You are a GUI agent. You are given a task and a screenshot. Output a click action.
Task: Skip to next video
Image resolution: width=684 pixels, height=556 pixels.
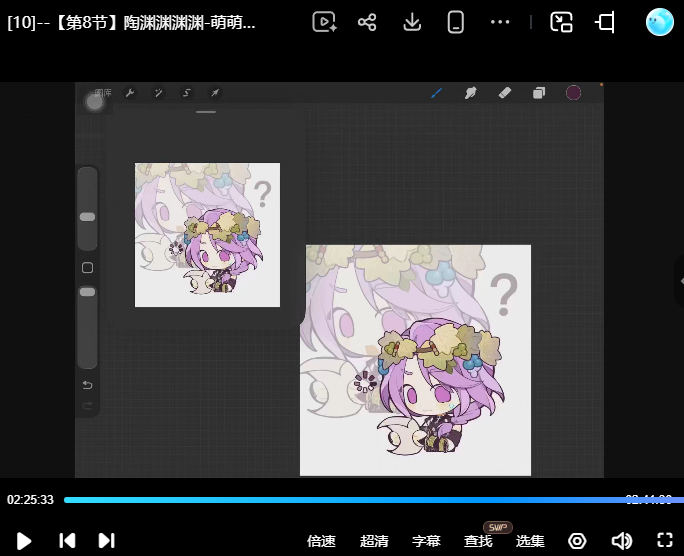[106, 541]
